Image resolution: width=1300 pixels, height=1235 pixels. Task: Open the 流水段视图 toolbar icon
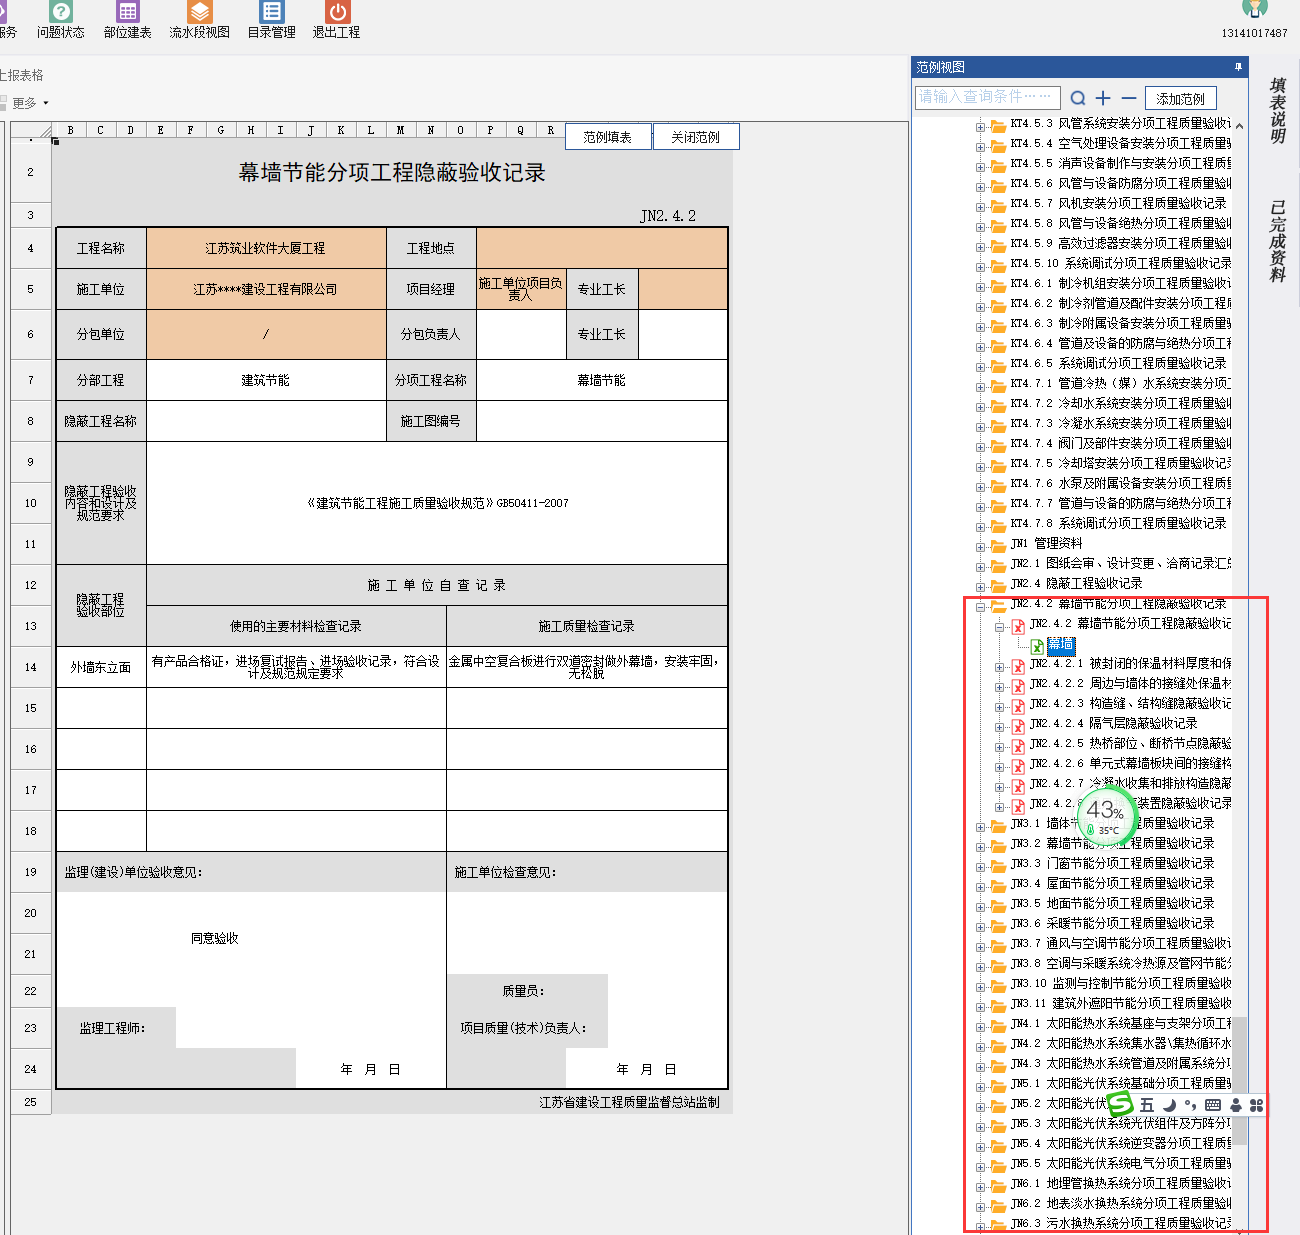200,12
